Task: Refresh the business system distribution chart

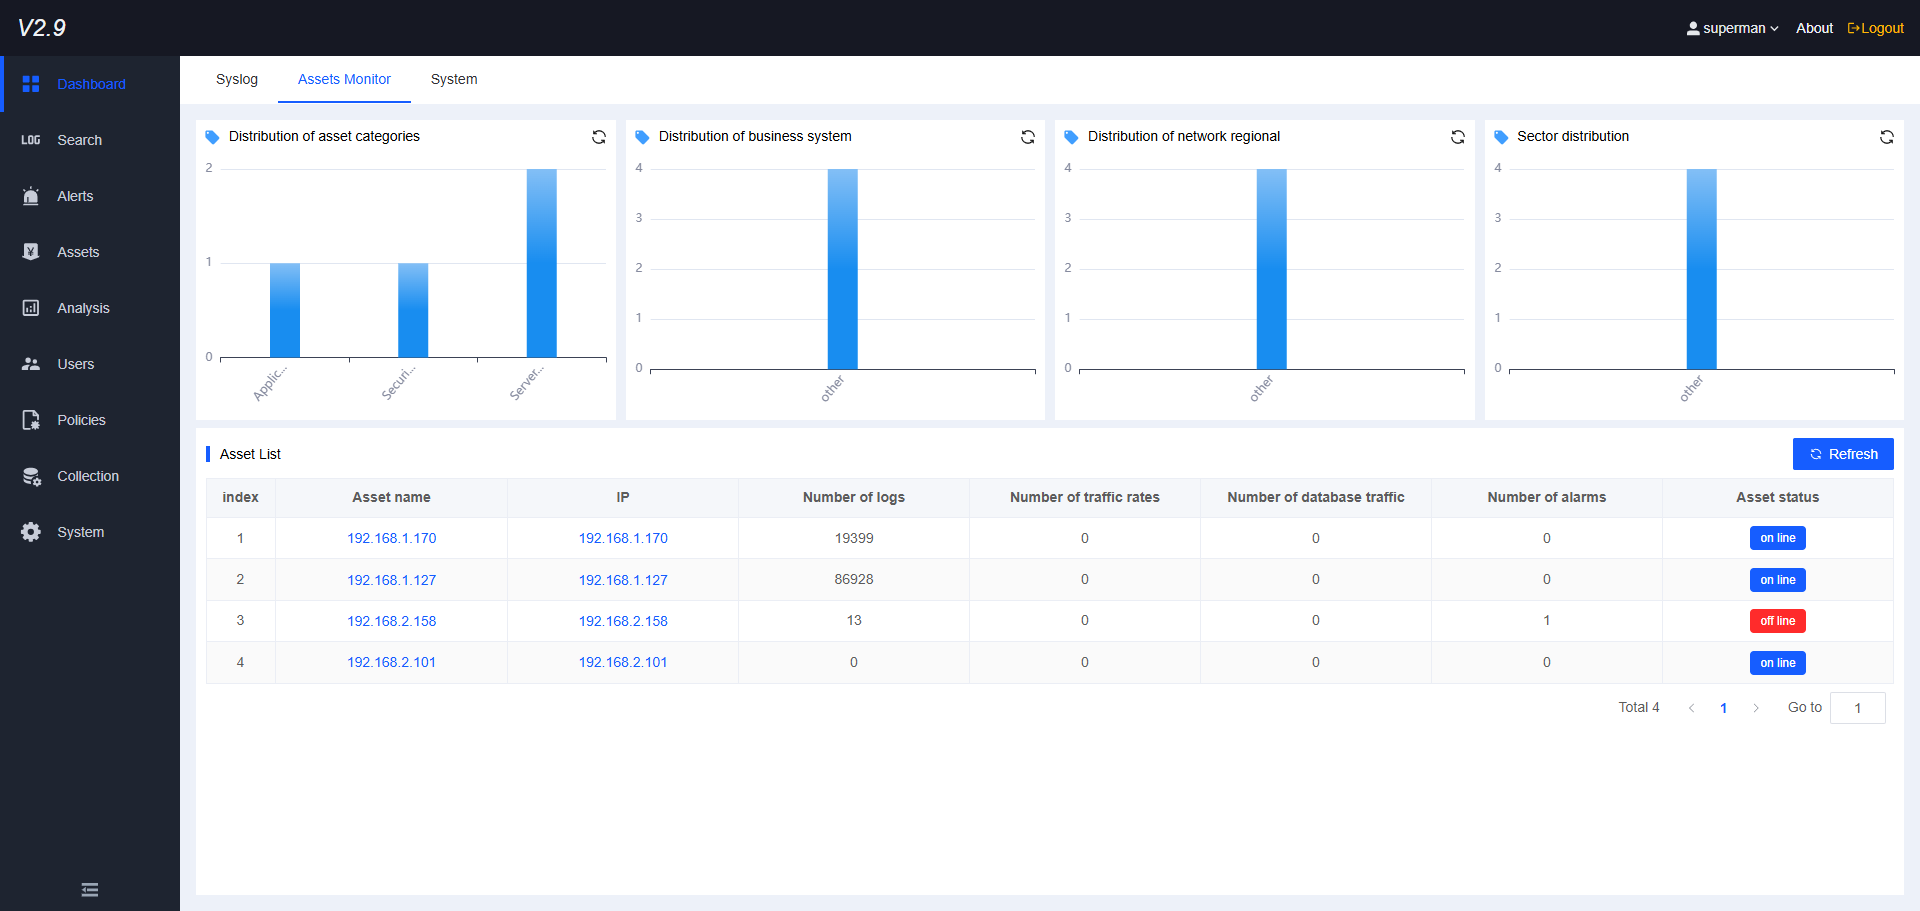Action: coord(1028,137)
